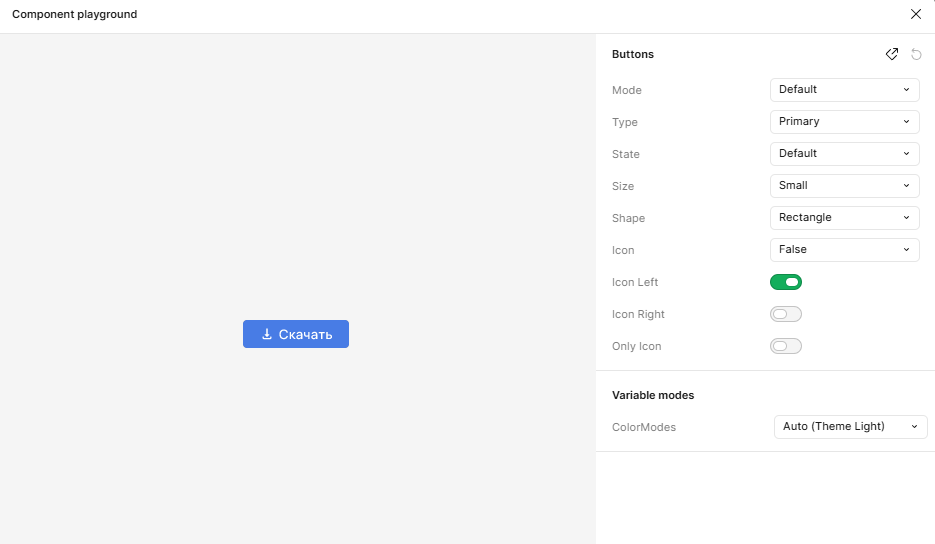Click the Buttons section heading
This screenshot has width=935, height=544.
[633, 54]
